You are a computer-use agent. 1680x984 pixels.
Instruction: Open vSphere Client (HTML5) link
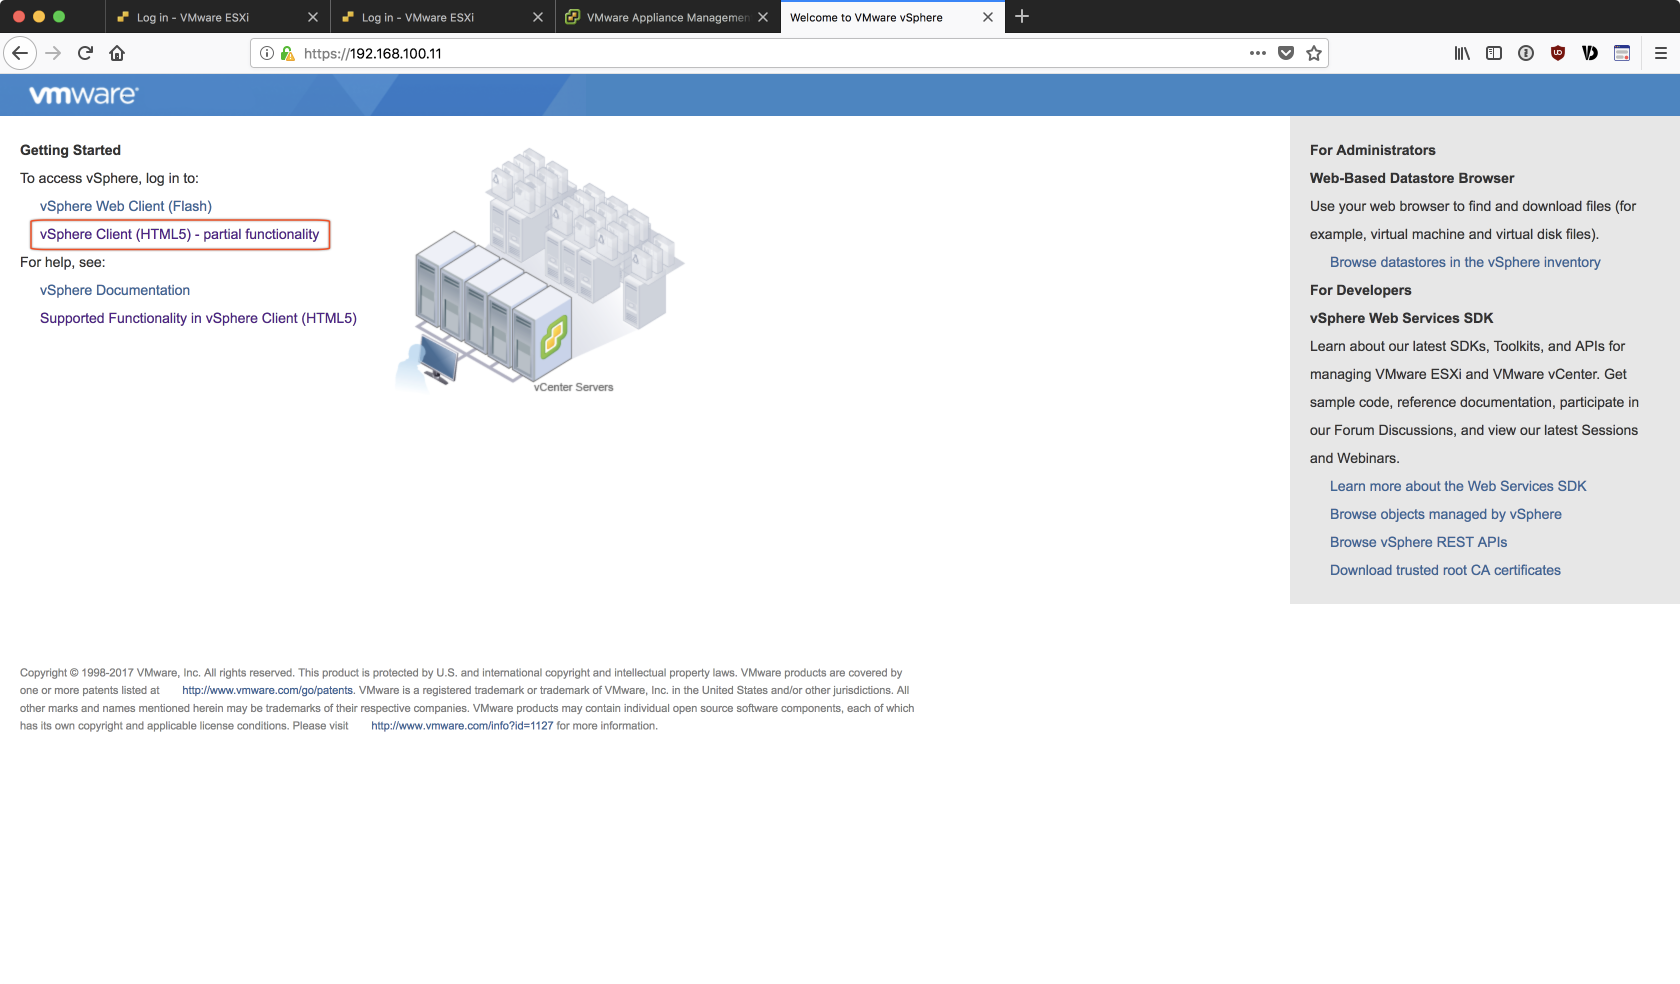pyautogui.click(x=180, y=234)
